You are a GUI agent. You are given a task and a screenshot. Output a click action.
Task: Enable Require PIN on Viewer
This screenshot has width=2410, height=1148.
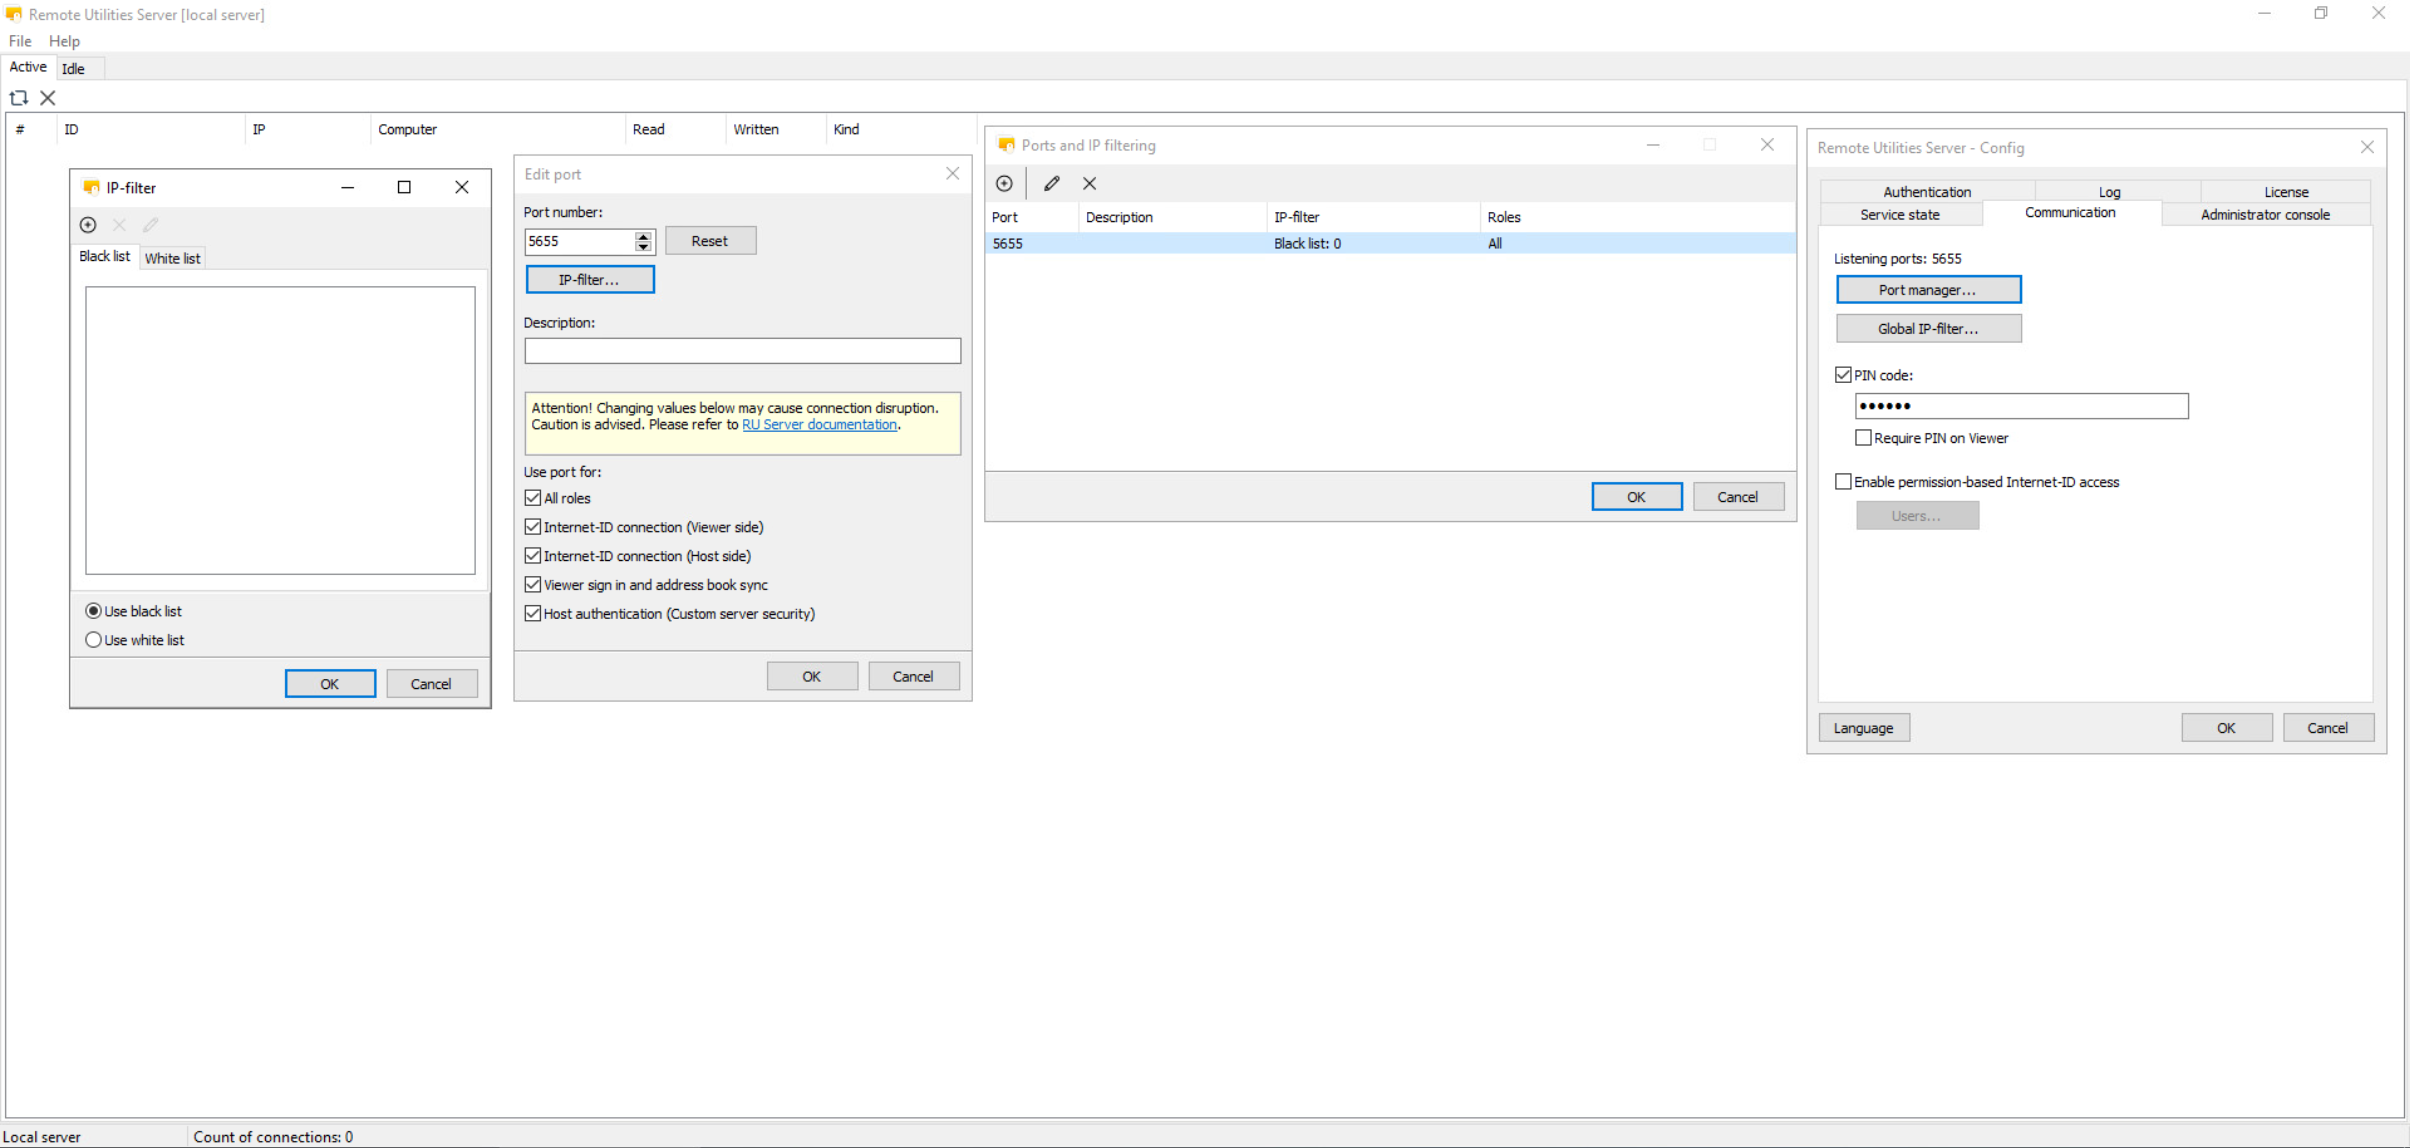pos(1863,438)
